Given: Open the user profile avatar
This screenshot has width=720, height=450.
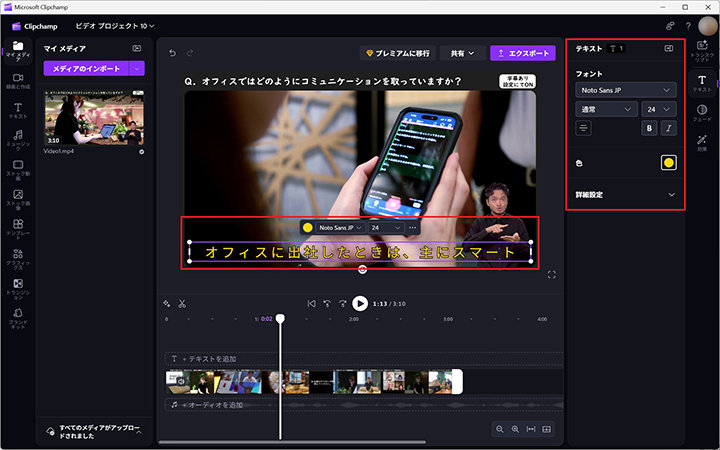Looking at the screenshot, I should 707,26.
